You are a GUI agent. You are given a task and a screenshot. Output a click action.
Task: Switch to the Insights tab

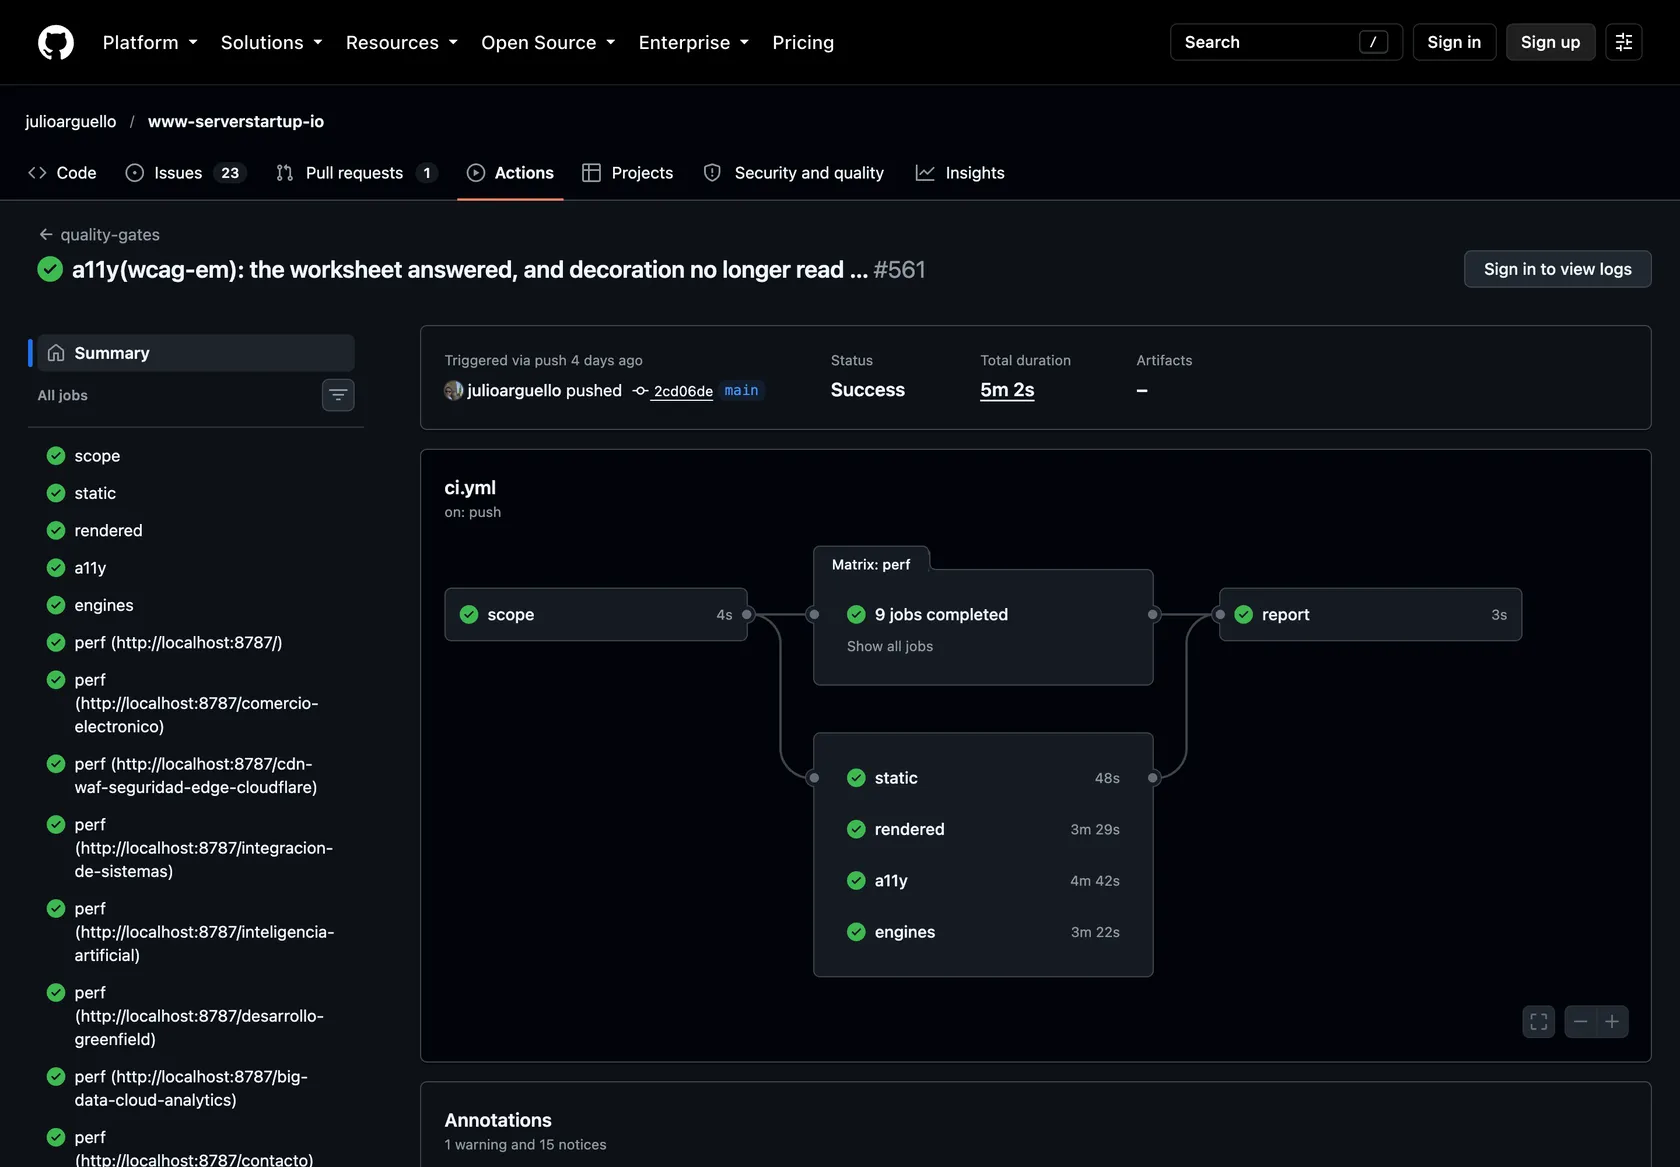tap(960, 173)
